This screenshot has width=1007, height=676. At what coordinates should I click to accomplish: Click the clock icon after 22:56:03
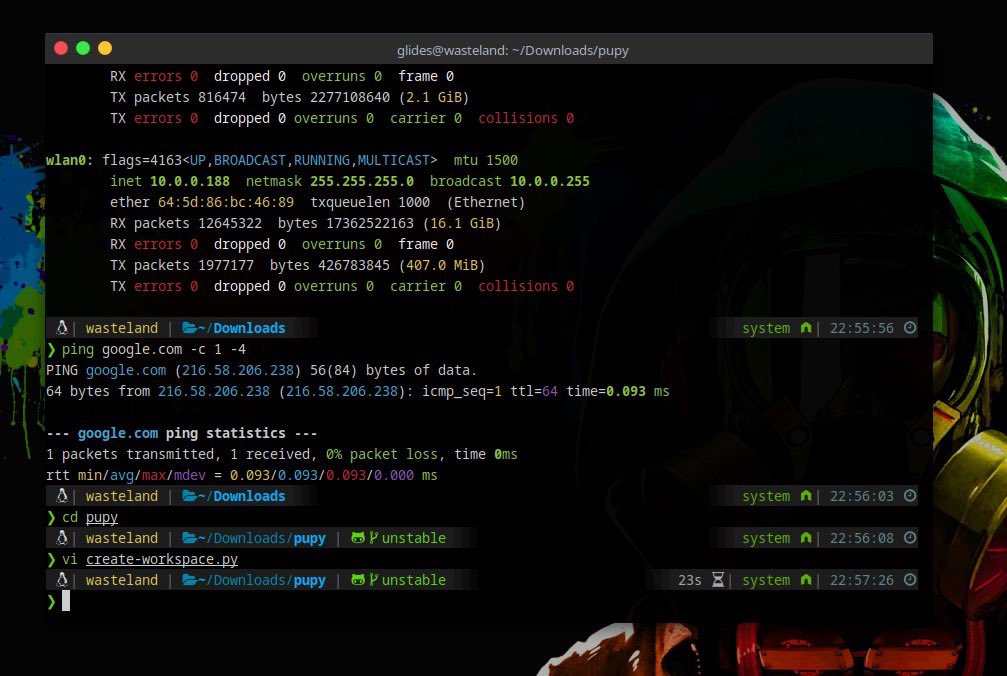click(909, 496)
